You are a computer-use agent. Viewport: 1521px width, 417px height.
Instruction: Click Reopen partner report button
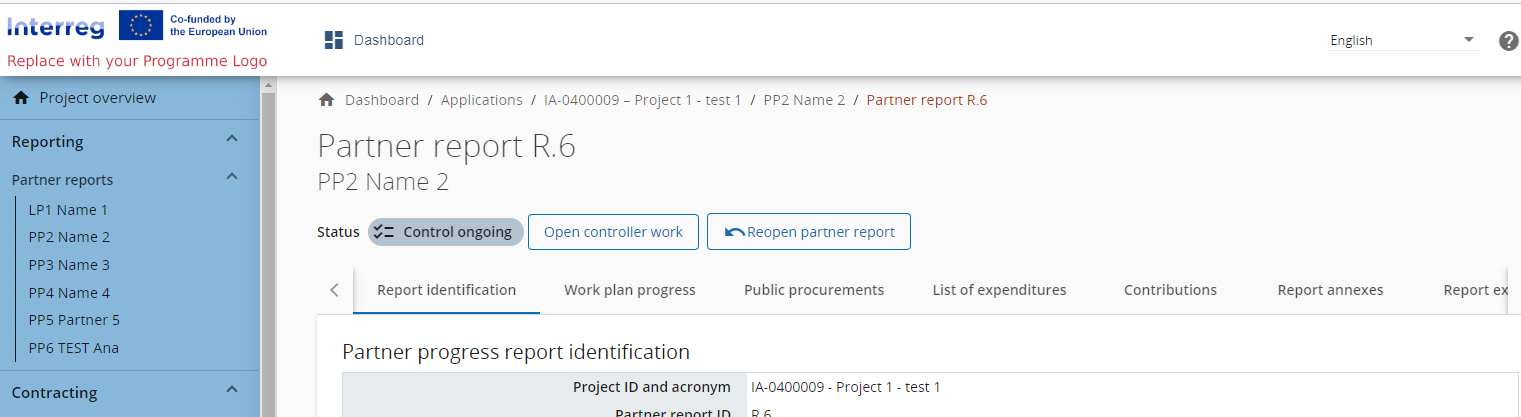pyautogui.click(x=808, y=232)
